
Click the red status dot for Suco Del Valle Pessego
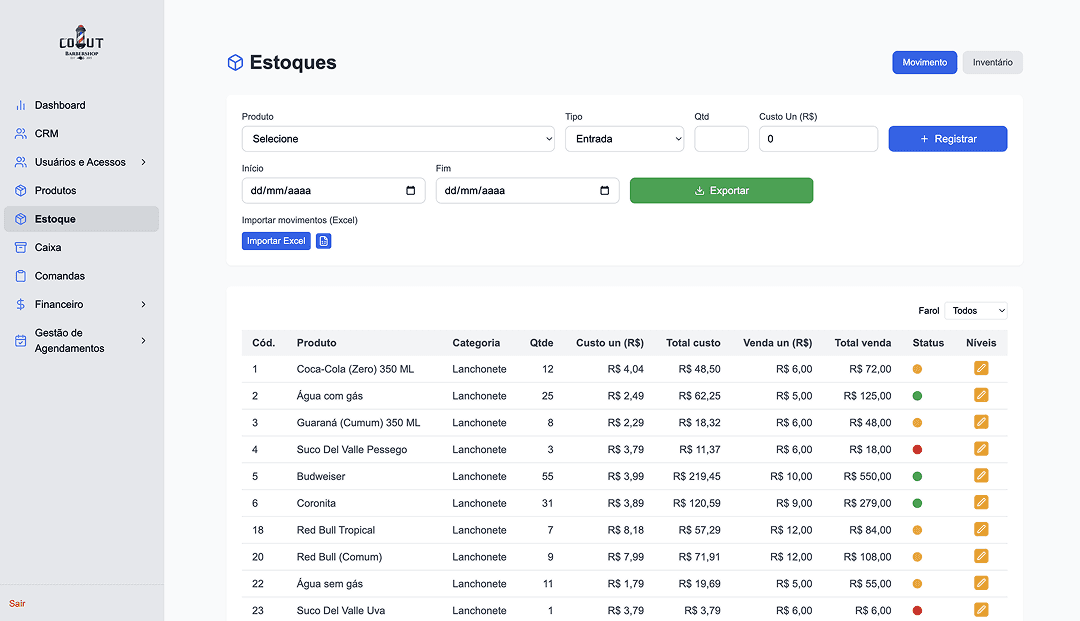[917, 450]
